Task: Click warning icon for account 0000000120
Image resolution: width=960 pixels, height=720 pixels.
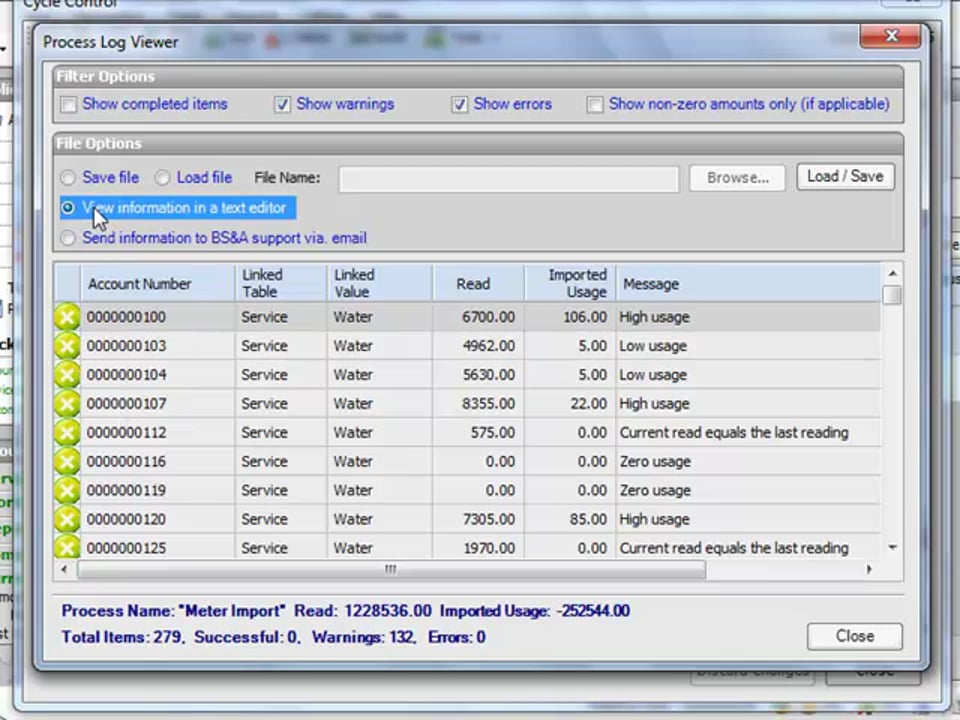Action: 67,520
